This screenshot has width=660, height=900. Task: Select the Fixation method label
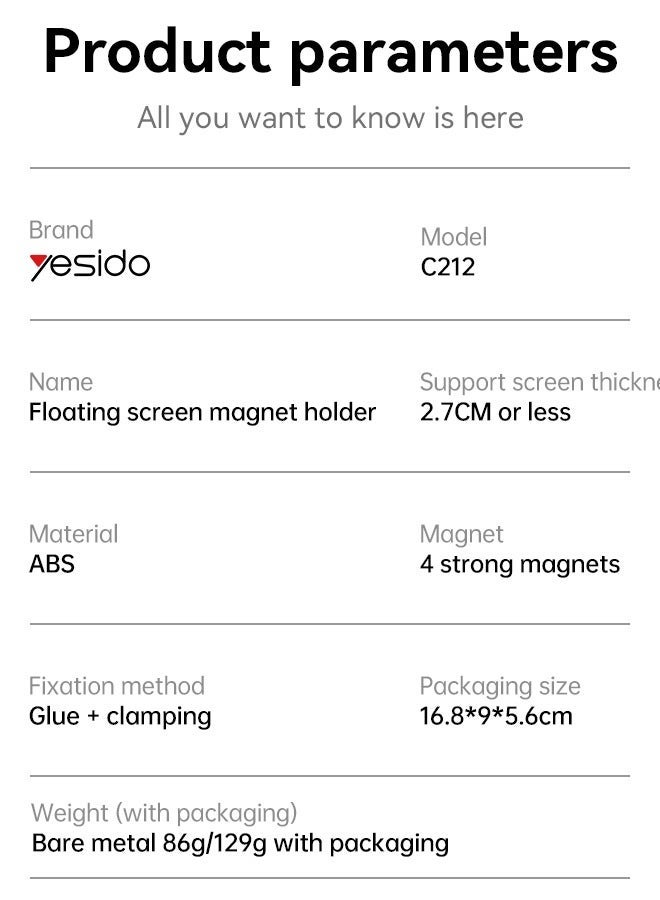click(x=116, y=686)
